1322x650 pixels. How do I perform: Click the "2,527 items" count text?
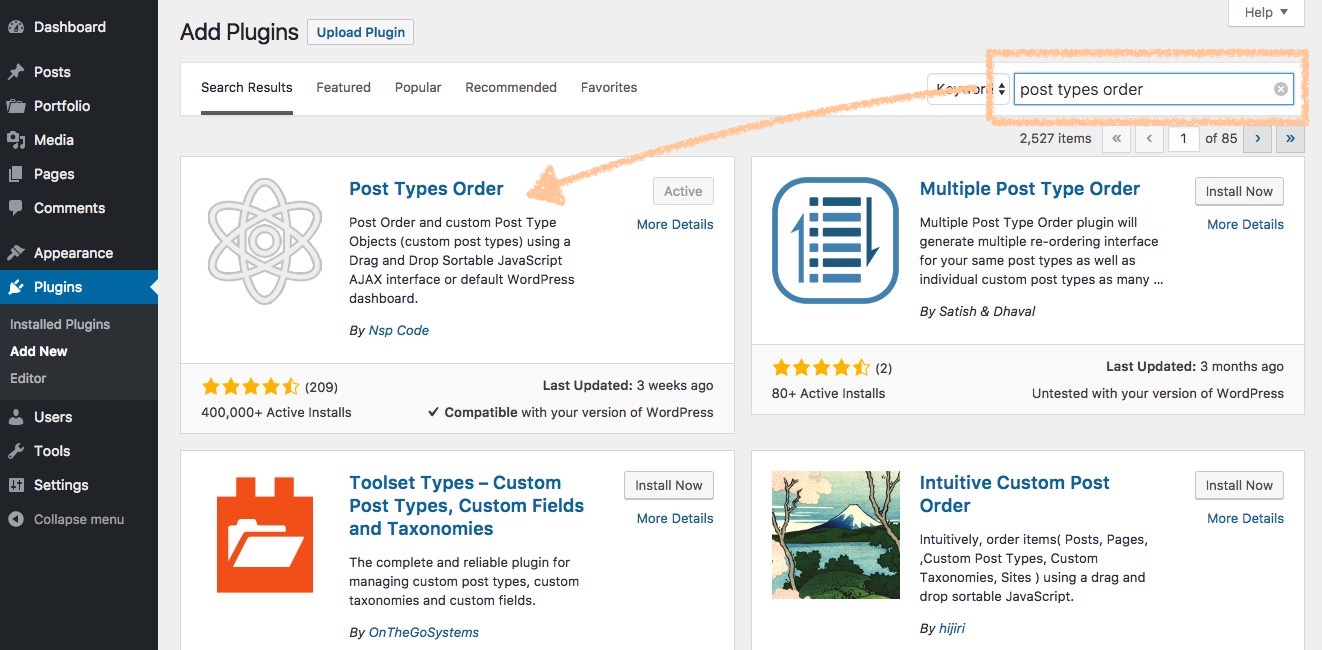[1055, 139]
